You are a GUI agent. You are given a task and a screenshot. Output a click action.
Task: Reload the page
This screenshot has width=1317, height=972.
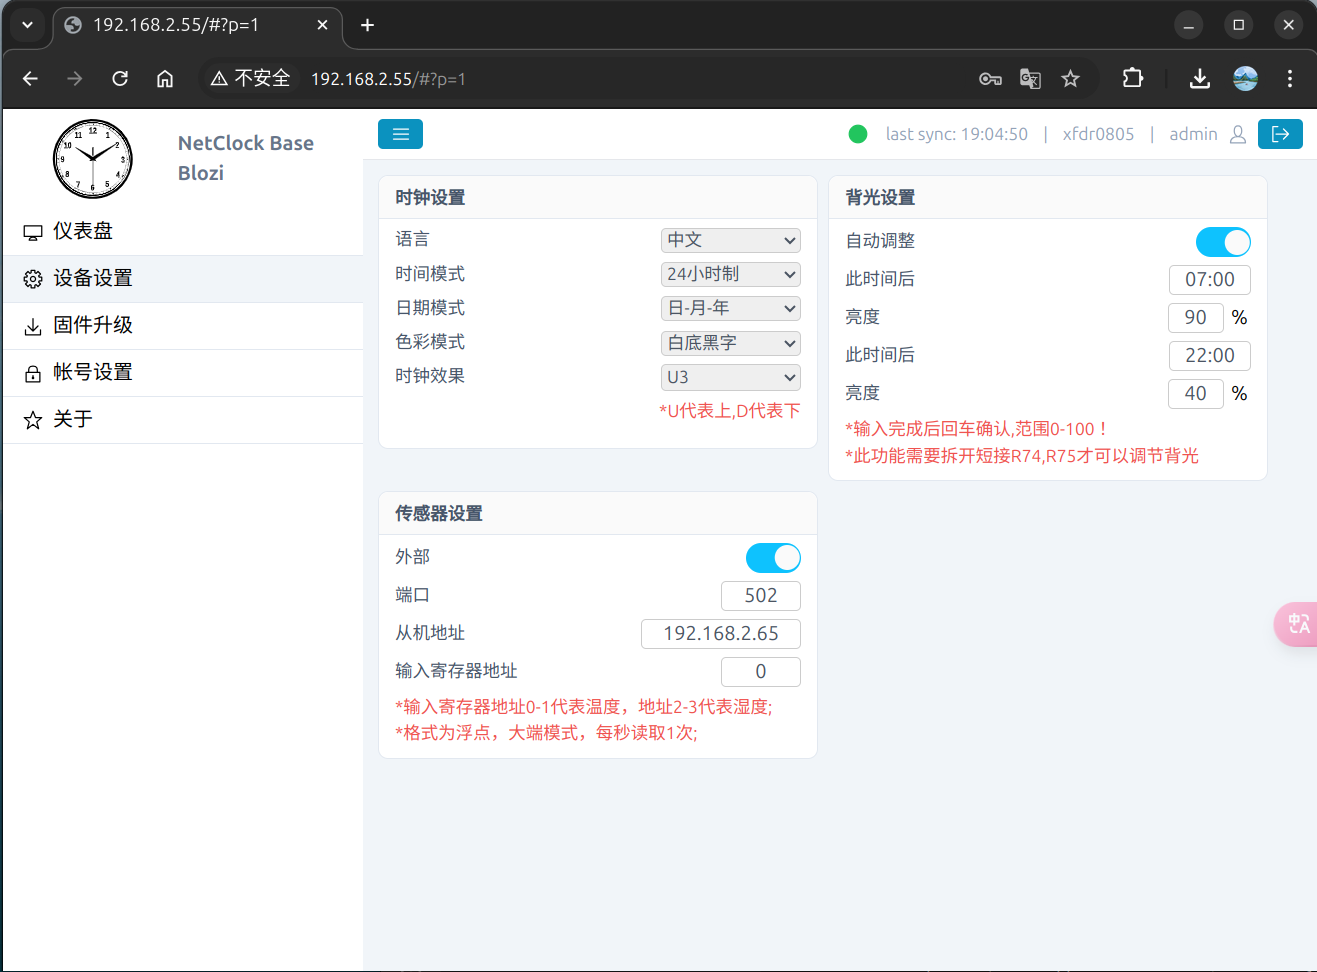click(x=120, y=78)
